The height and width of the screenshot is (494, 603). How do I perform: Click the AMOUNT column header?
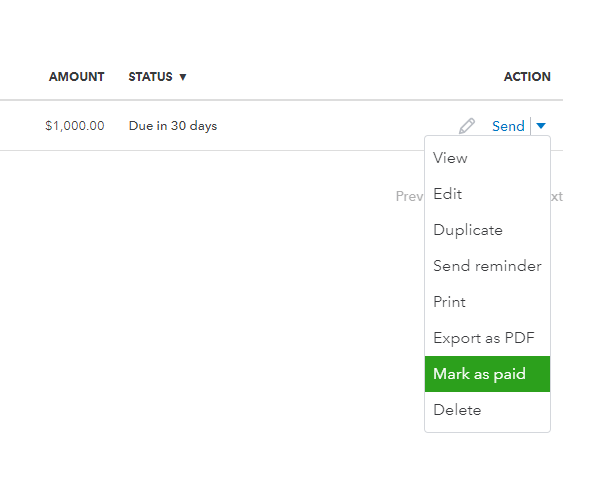[x=76, y=77]
